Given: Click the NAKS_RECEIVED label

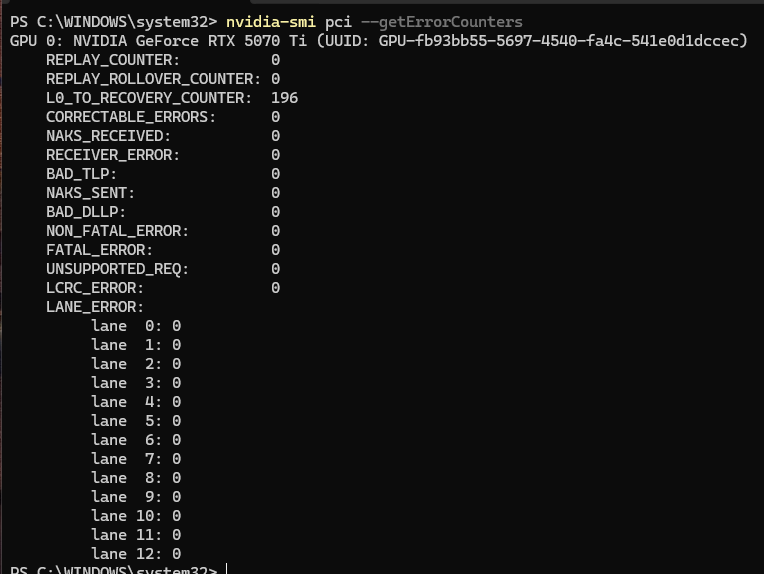Looking at the screenshot, I should [x=108, y=136].
